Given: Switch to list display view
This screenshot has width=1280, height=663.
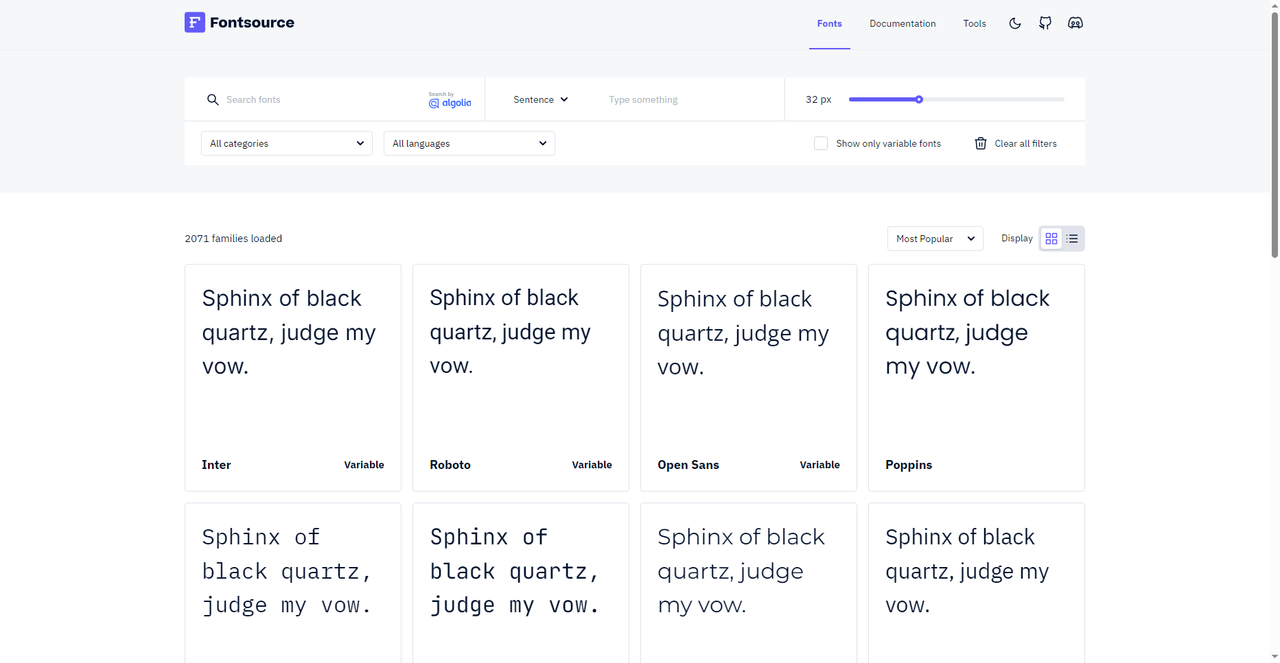Looking at the screenshot, I should (x=1072, y=239).
